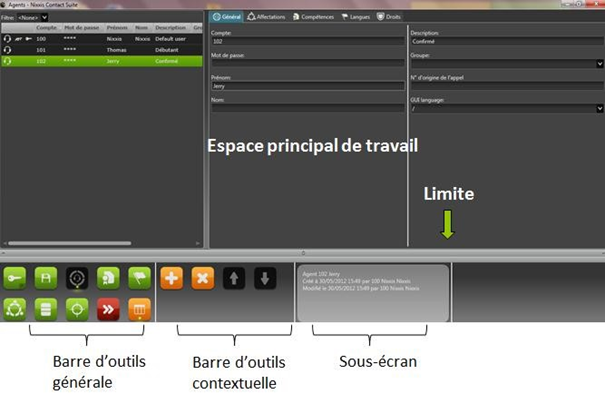
Task: Click the move up arrow button
Action: point(234,278)
